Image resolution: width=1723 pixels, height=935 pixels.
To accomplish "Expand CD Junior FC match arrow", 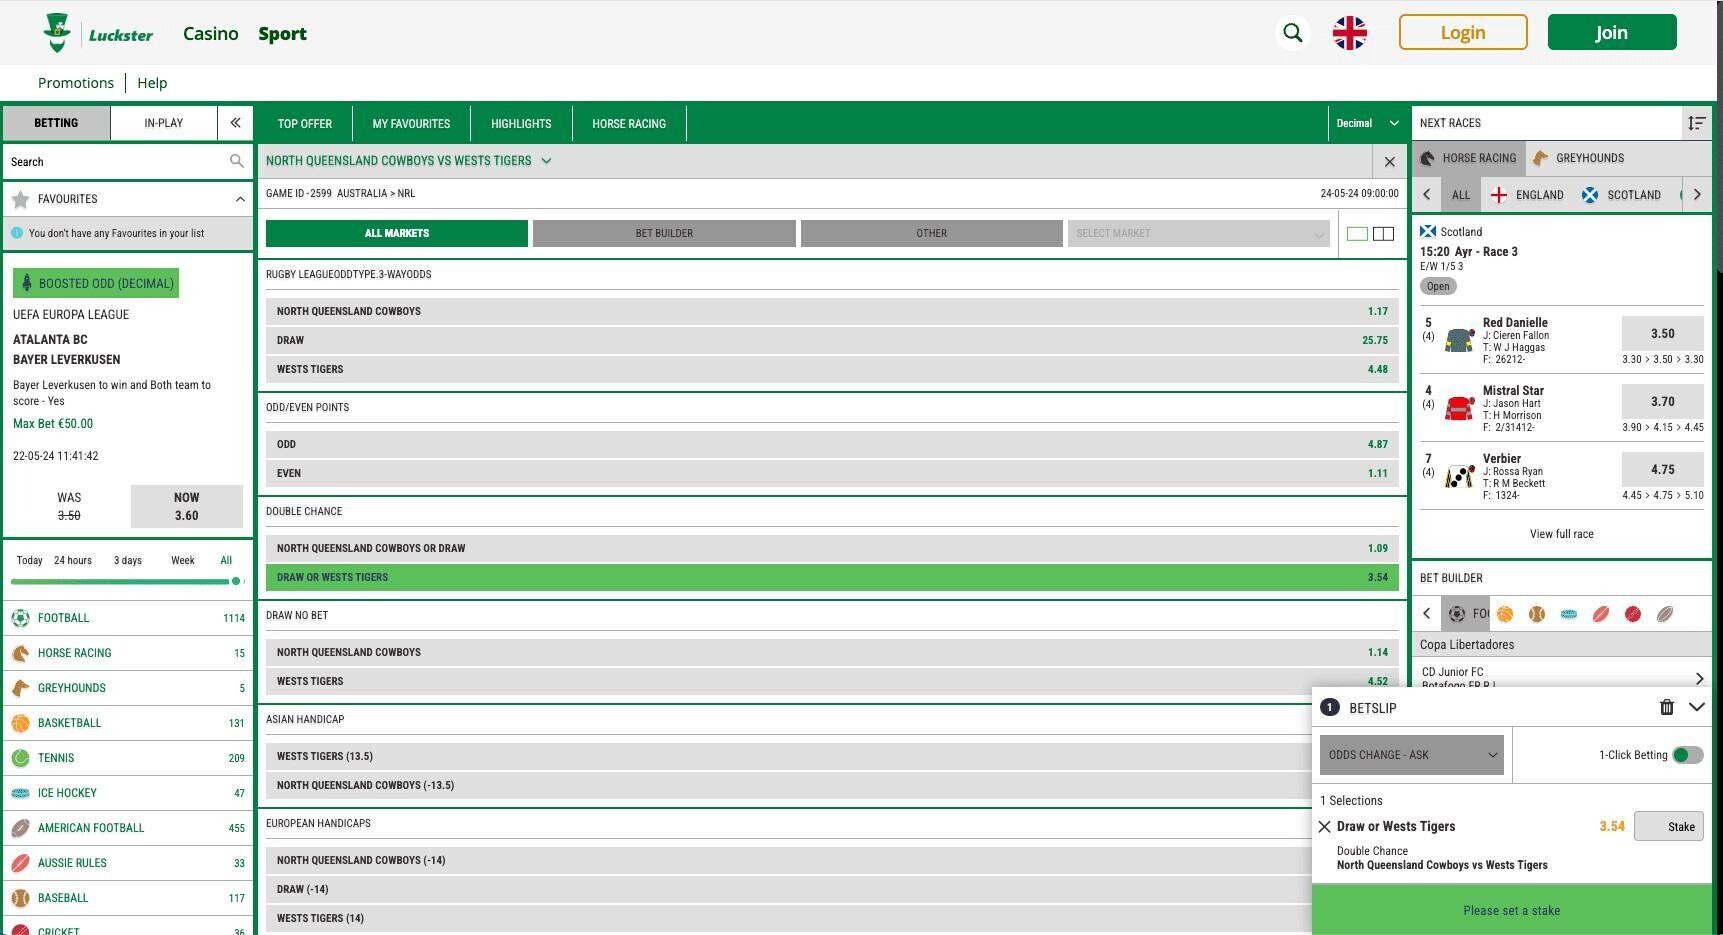I will (x=1699, y=679).
